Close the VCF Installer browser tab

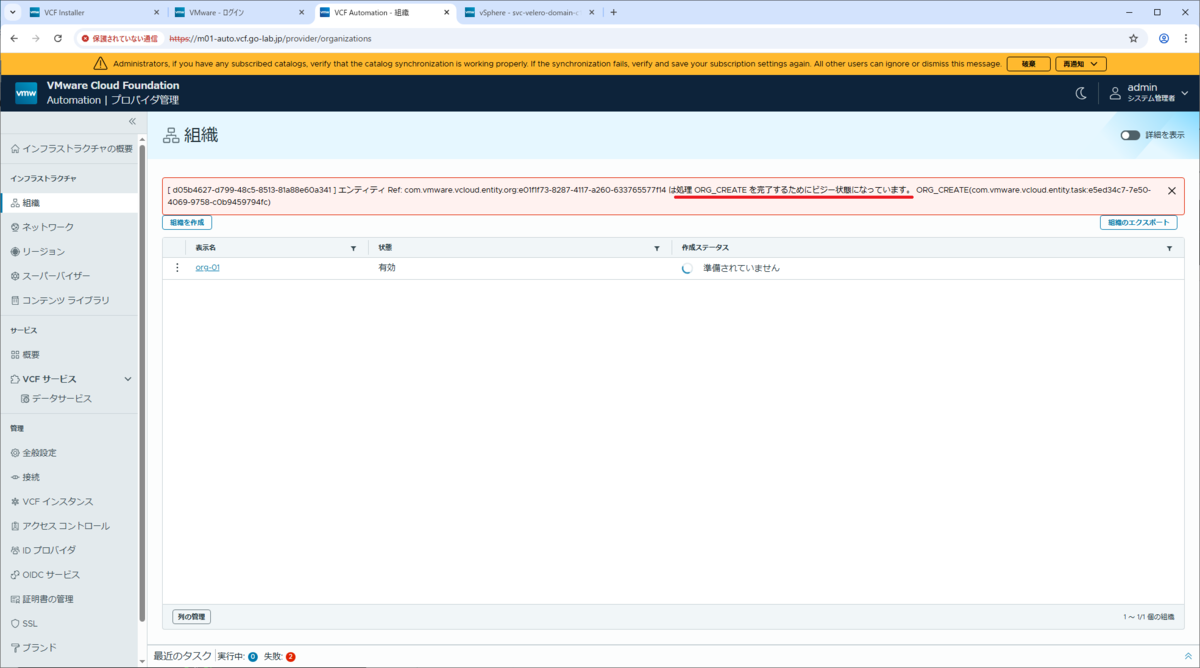pyautogui.click(x=156, y=12)
